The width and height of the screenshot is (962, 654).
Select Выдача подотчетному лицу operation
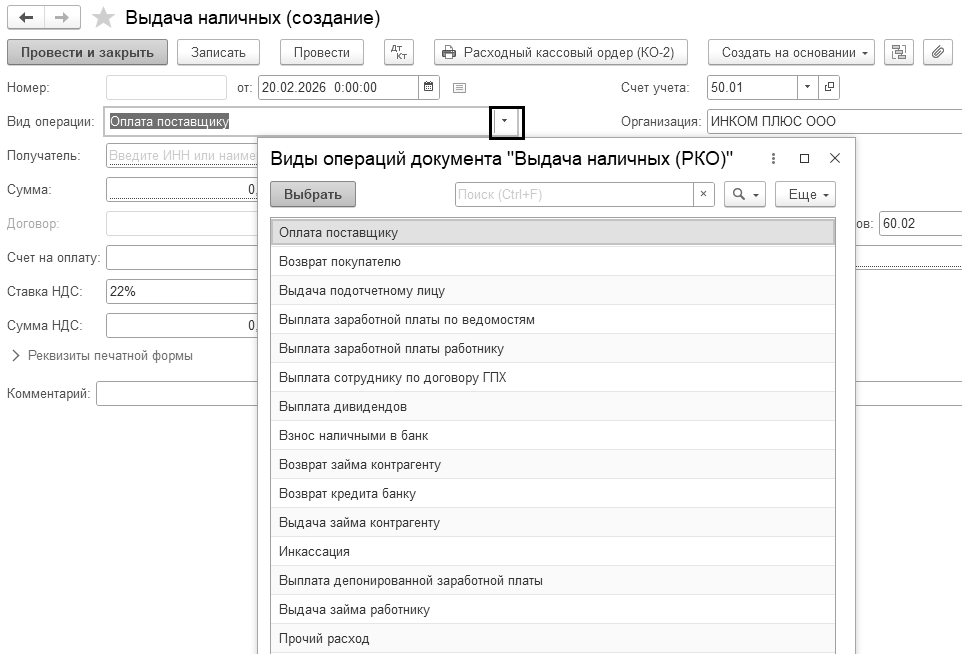[553, 290]
